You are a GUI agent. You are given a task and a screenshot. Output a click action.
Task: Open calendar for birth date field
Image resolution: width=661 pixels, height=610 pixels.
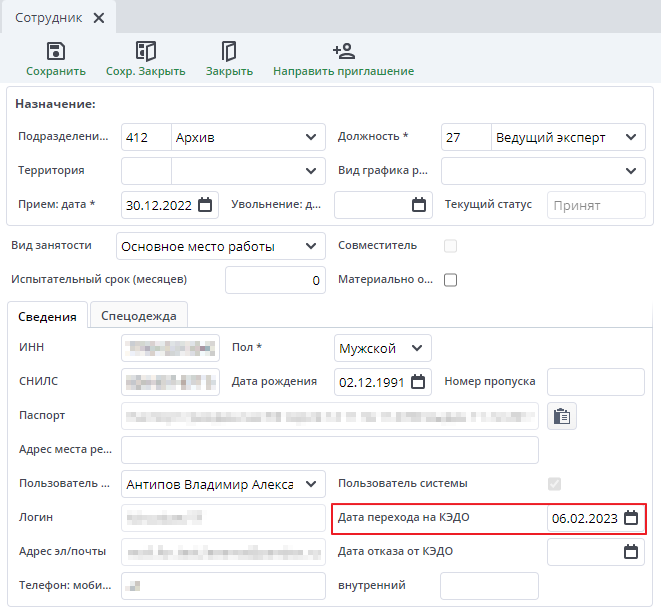(419, 382)
